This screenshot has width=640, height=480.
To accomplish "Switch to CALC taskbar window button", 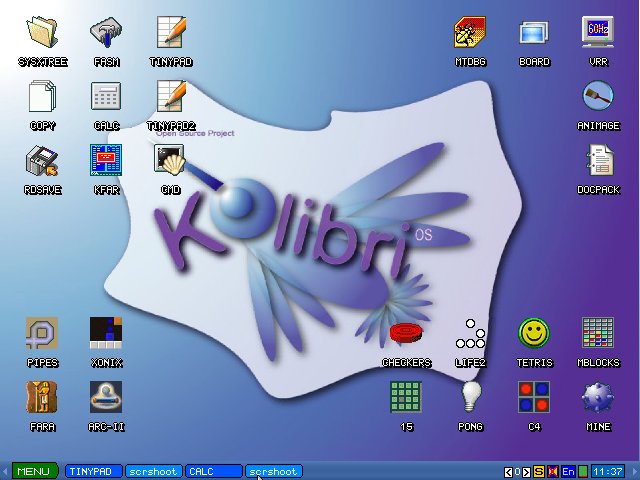I will 214,471.
